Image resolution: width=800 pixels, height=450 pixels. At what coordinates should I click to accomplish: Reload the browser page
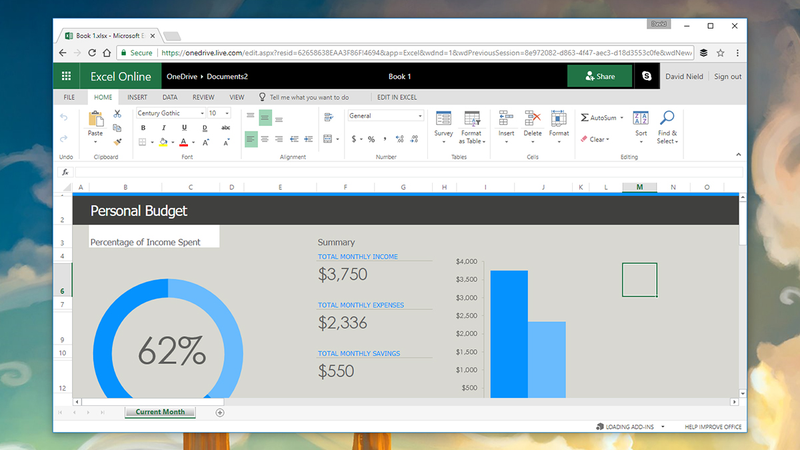(92, 53)
